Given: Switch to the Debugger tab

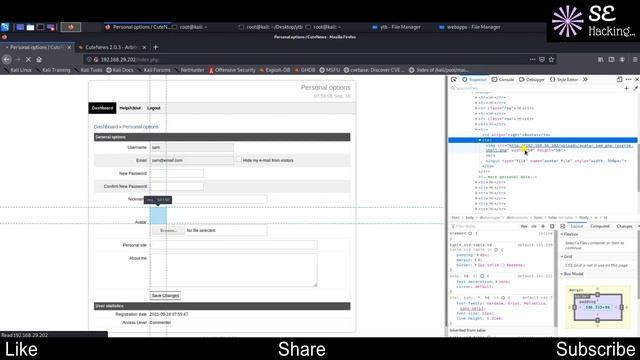Looking at the screenshot, I should (x=531, y=79).
